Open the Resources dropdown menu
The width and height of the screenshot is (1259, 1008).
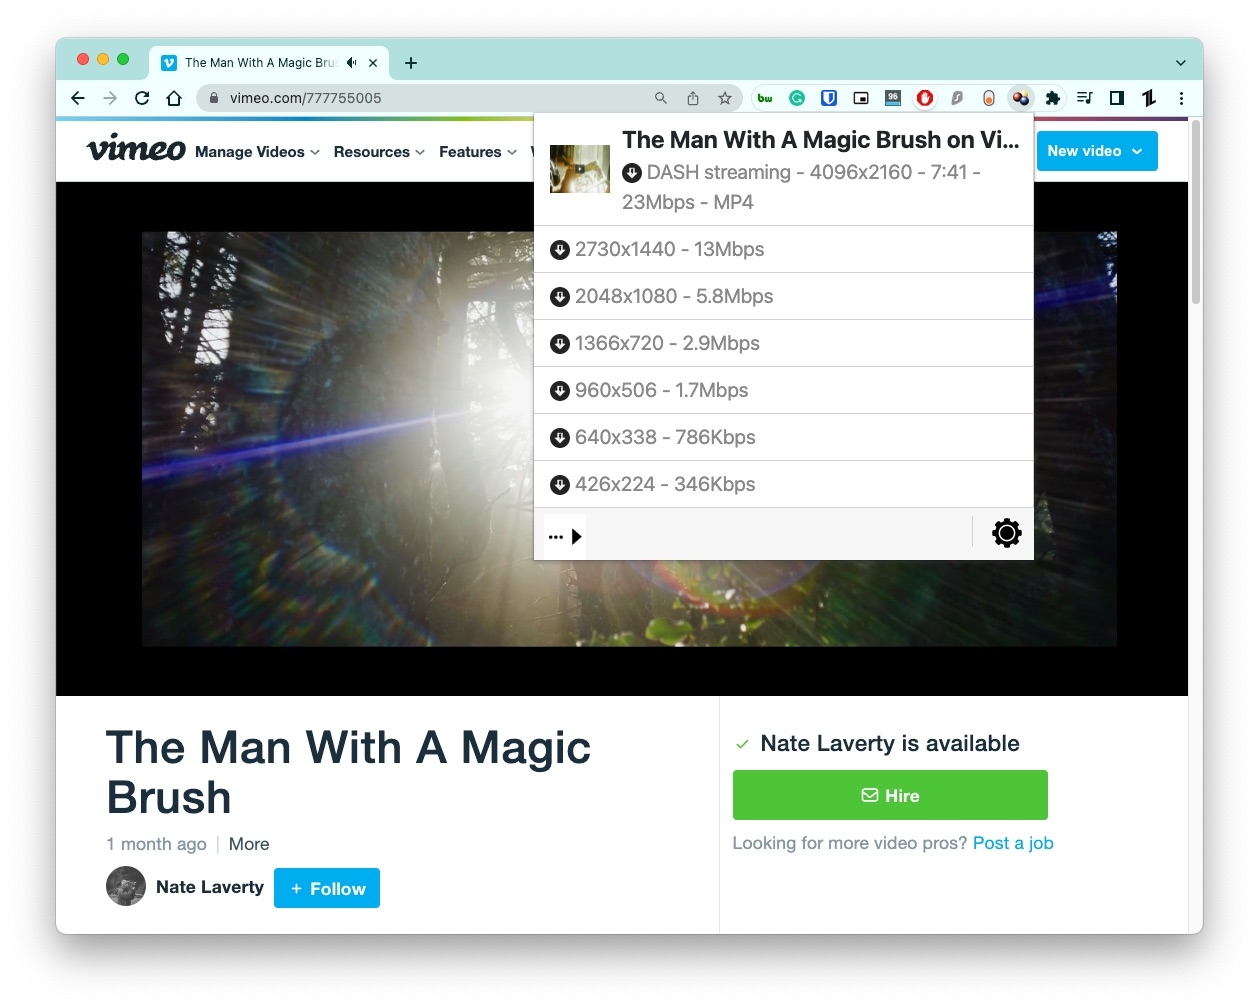point(379,152)
